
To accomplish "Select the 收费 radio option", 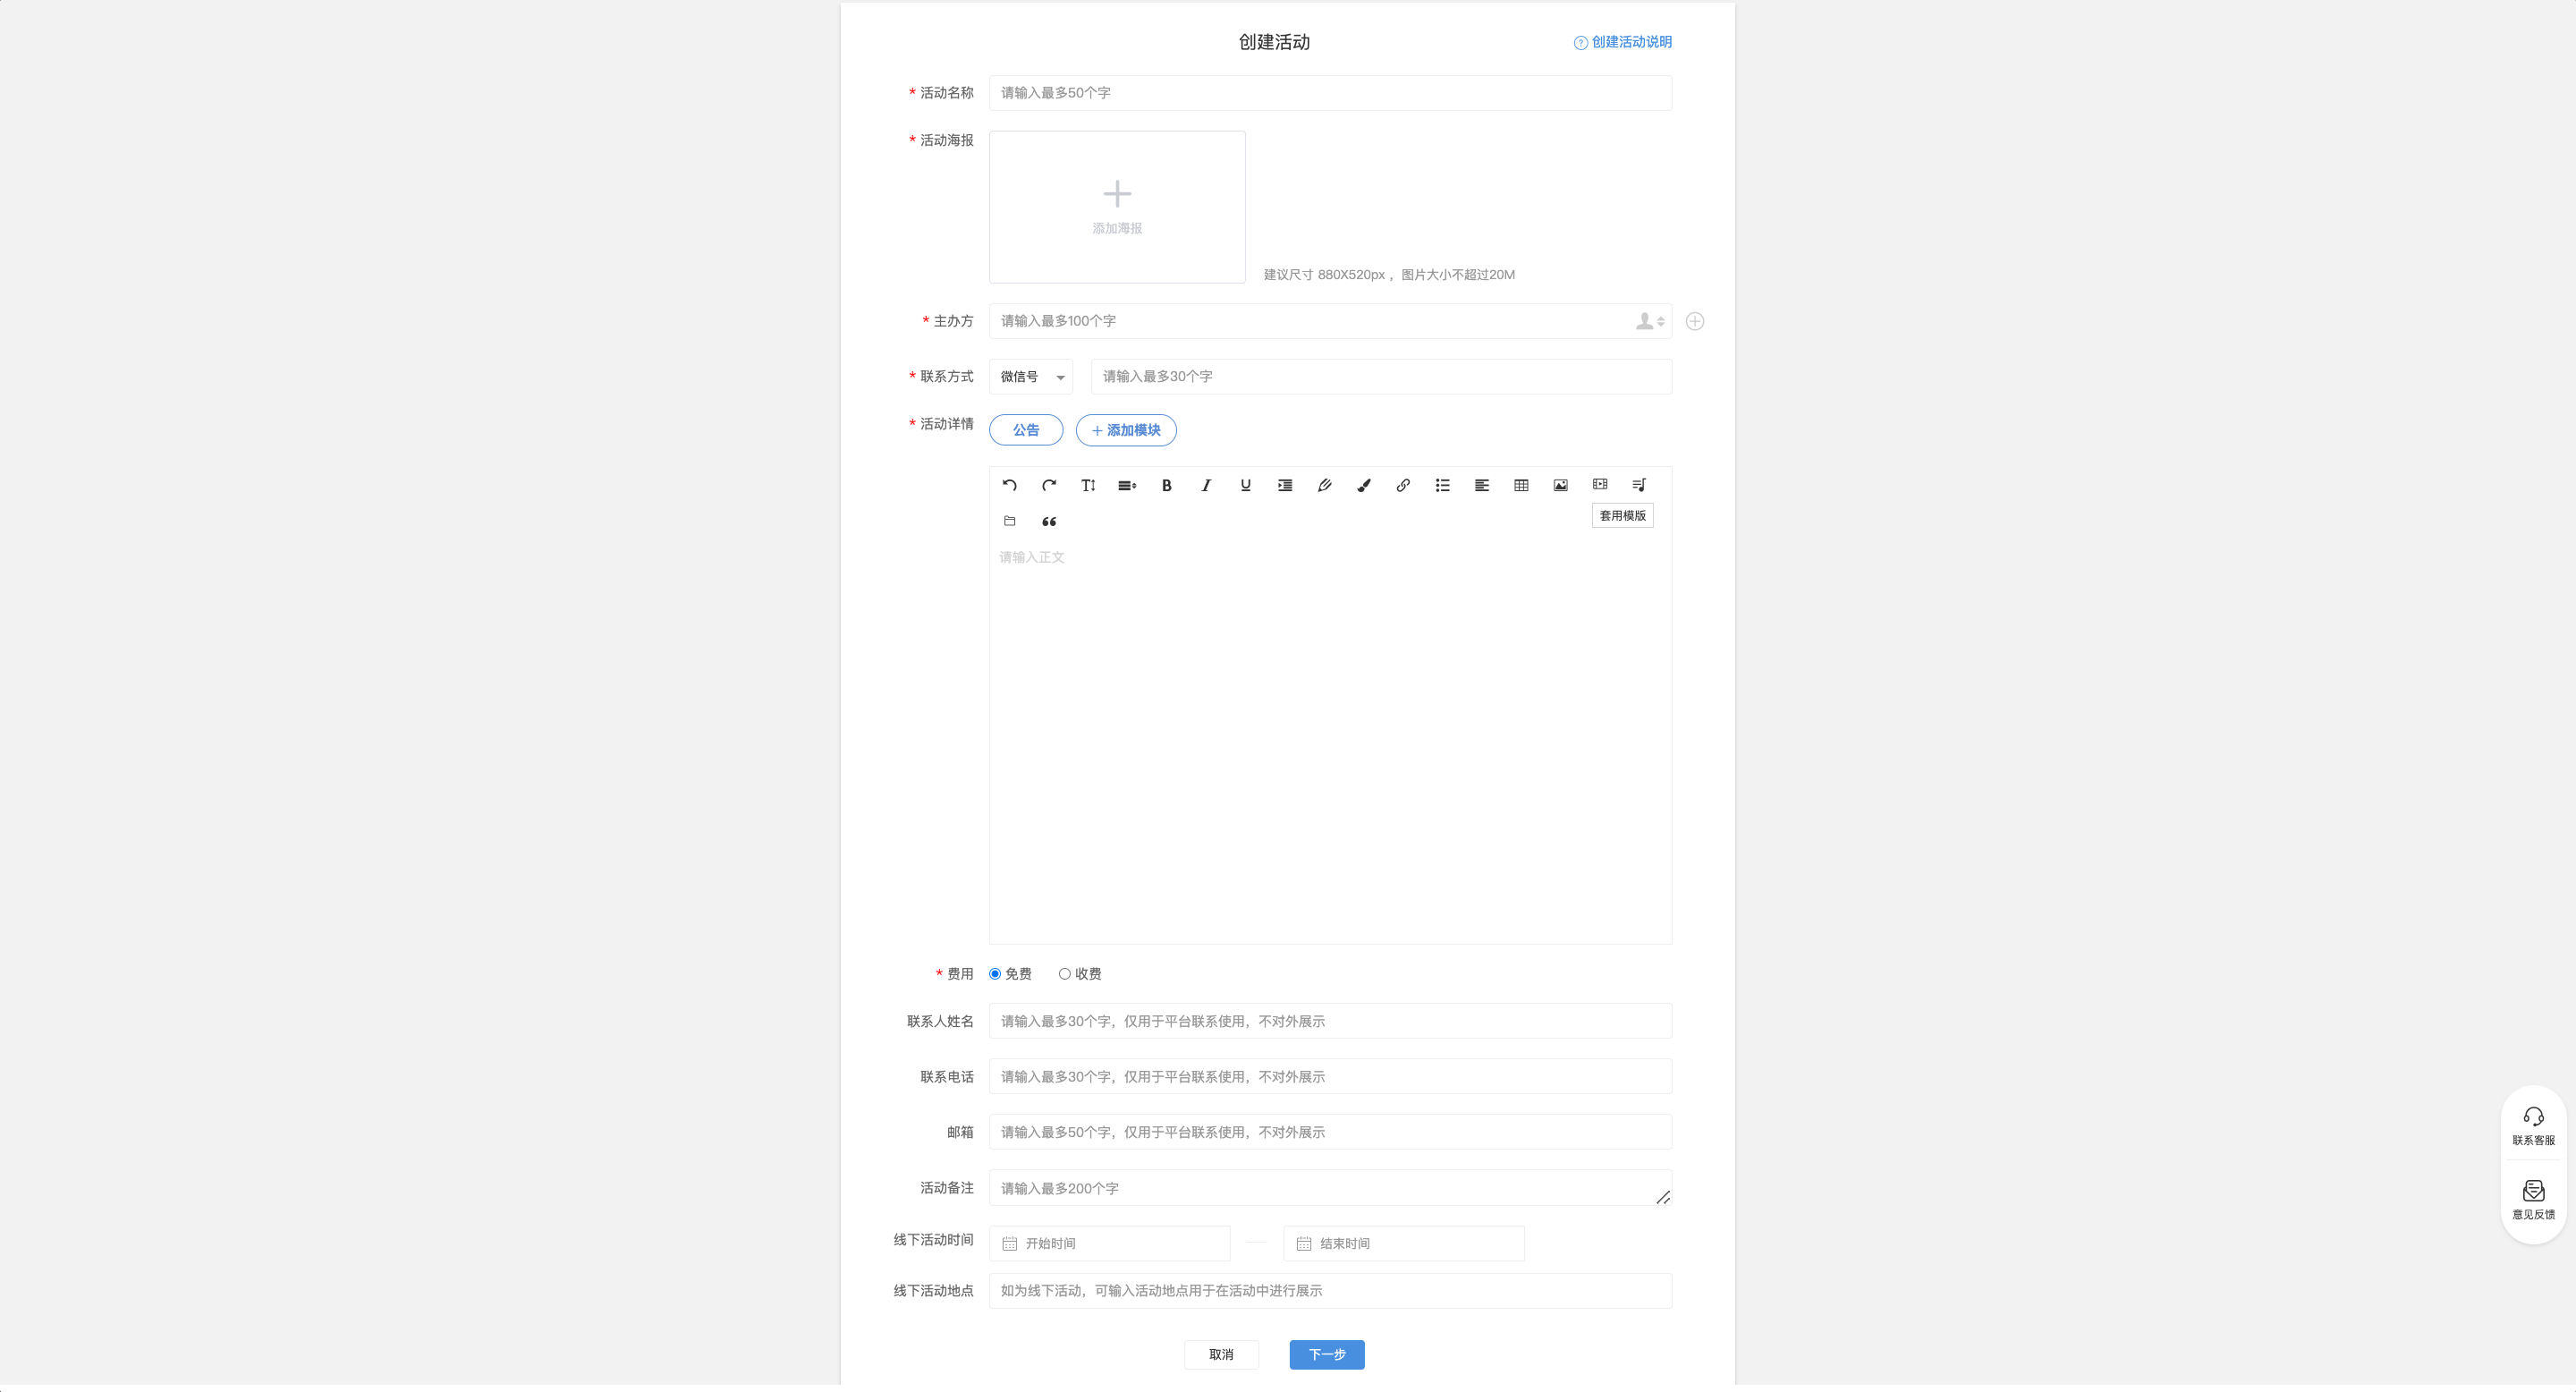I will click(x=1065, y=974).
